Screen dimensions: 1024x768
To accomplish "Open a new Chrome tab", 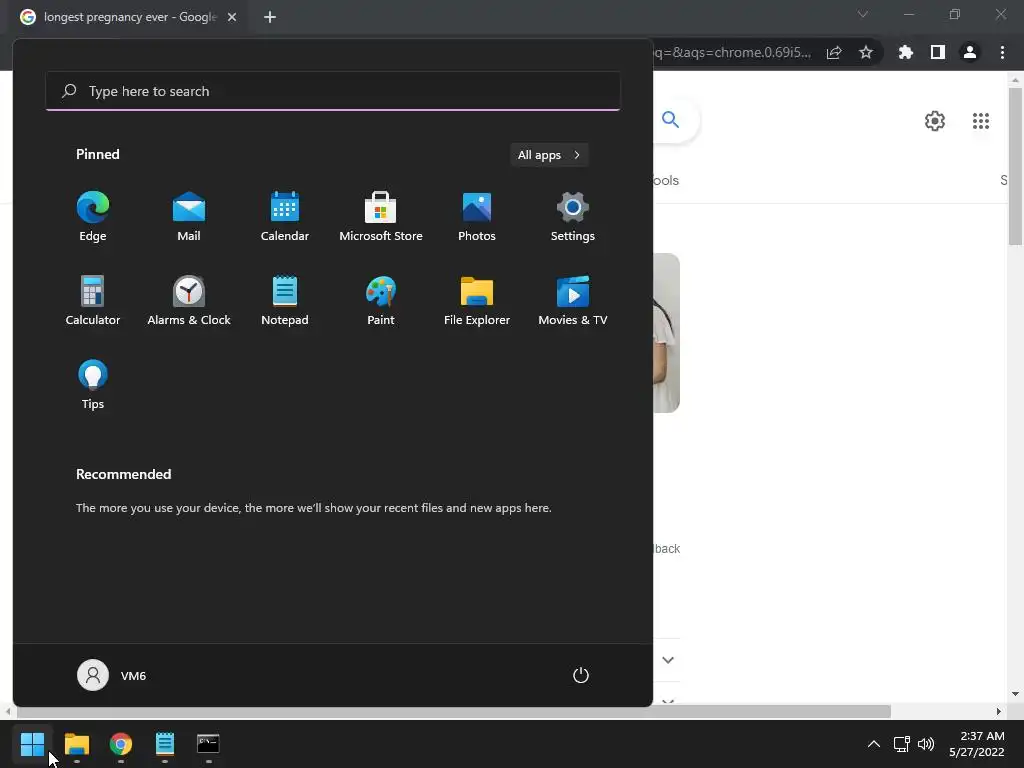I will (x=270, y=17).
